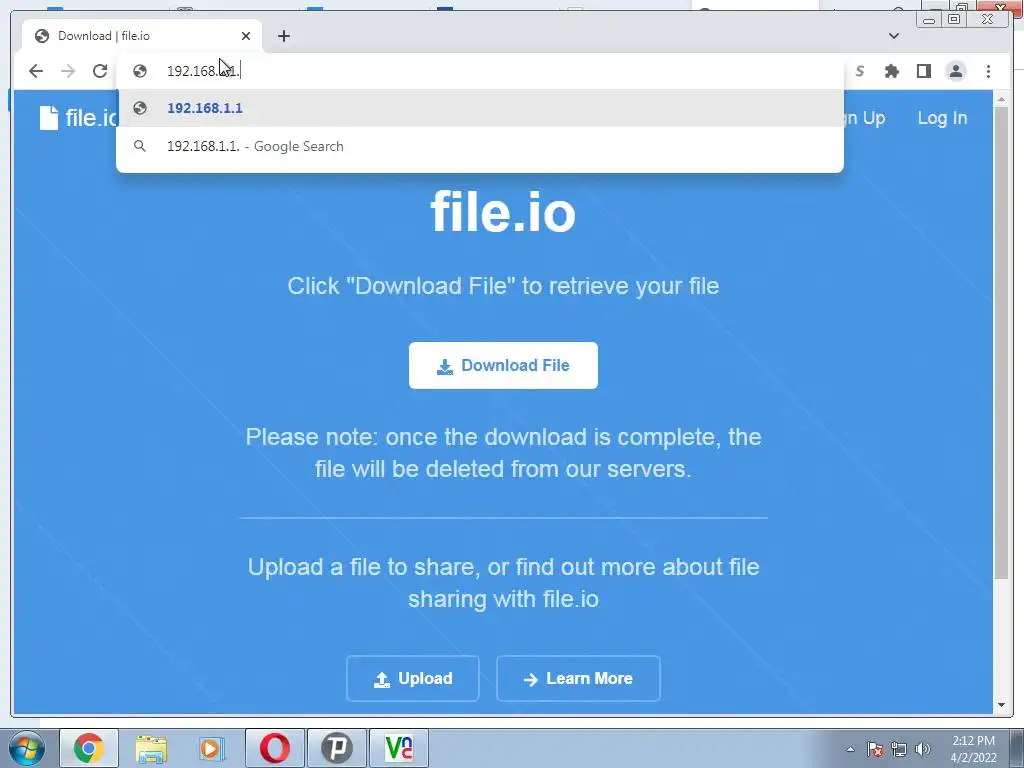The width and height of the screenshot is (1024, 768).
Task: Click the browser forward arrow
Action: point(68,71)
